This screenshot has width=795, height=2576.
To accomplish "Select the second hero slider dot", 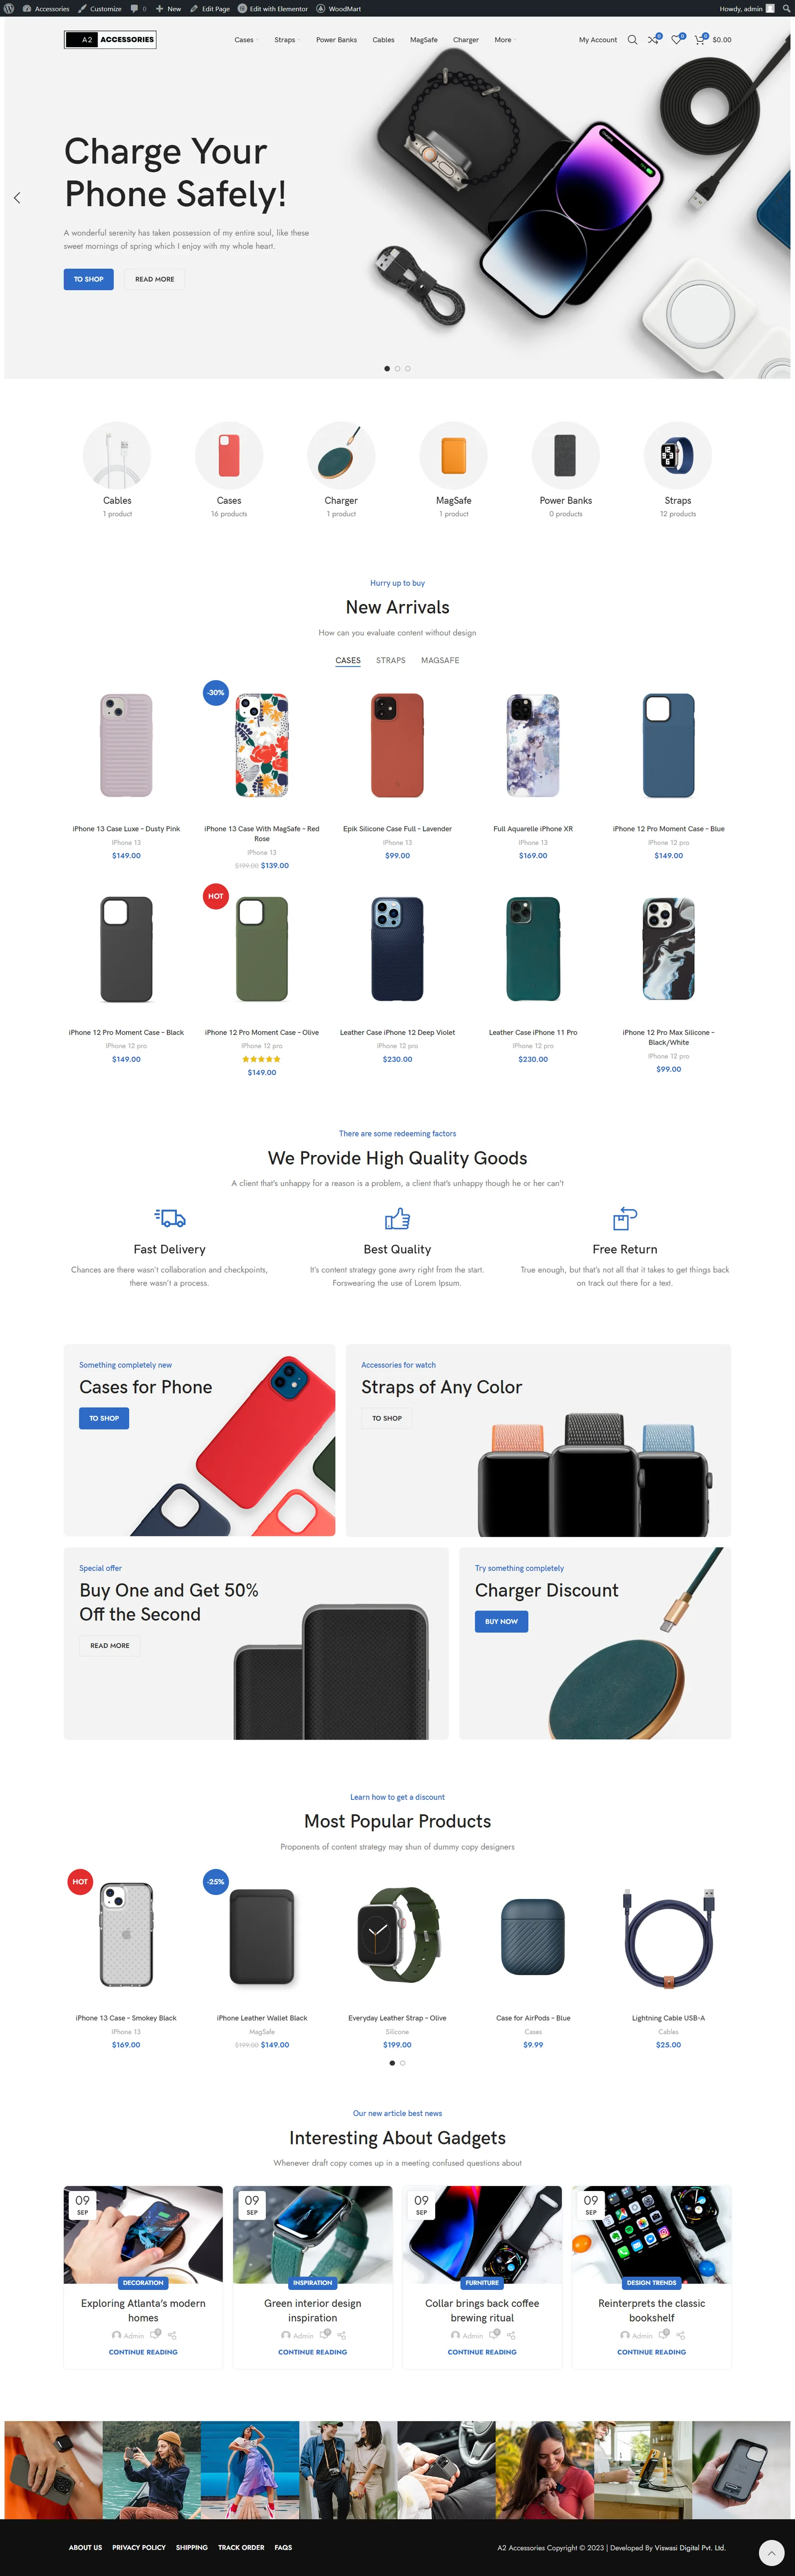I will [397, 368].
